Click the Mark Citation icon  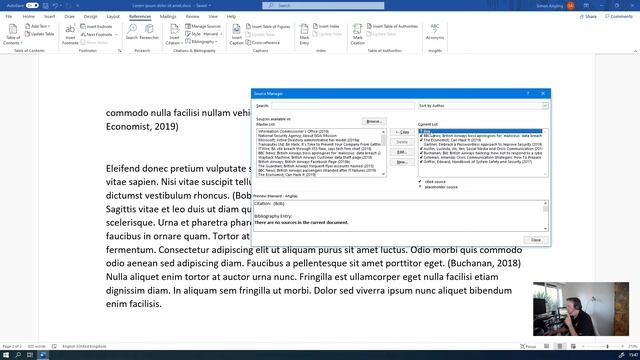358,34
